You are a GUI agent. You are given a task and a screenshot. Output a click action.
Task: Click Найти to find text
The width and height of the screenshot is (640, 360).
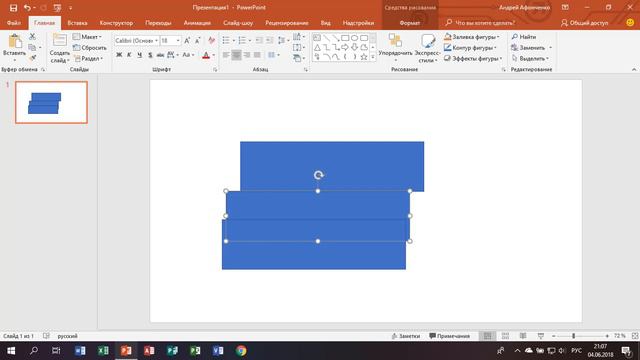524,37
